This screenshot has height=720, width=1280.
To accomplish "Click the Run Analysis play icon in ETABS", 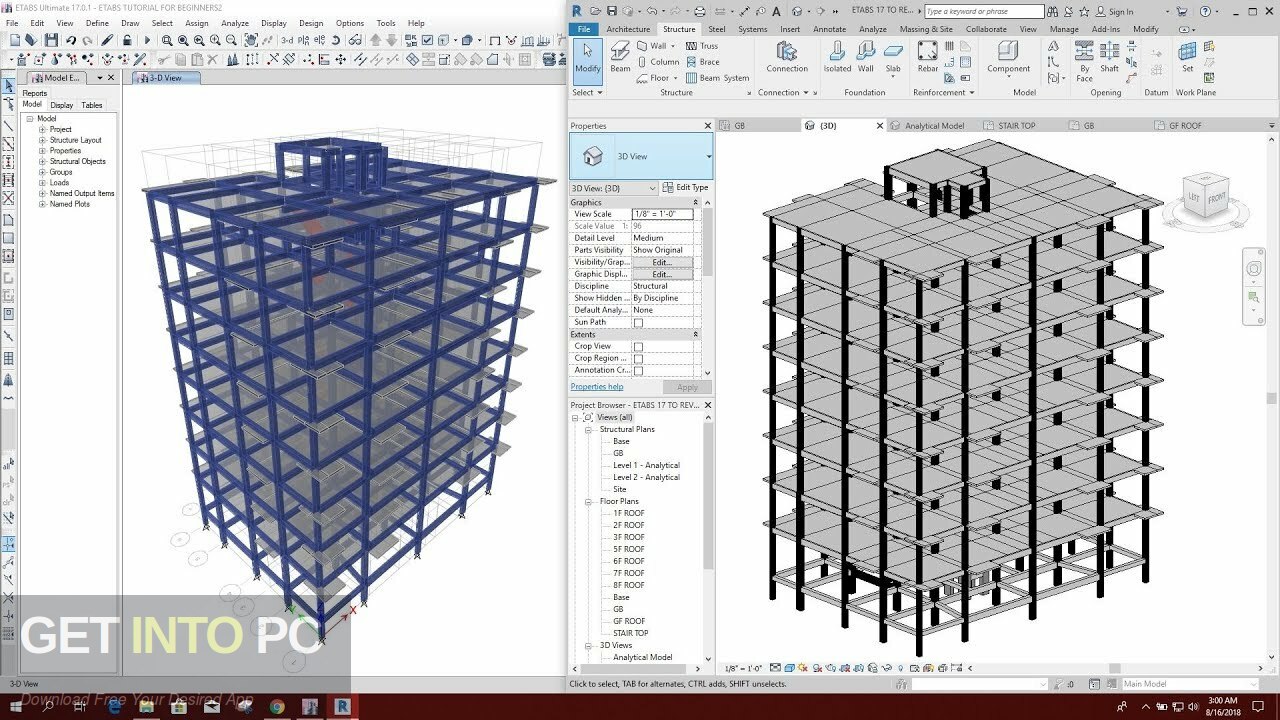I will pyautogui.click(x=147, y=40).
